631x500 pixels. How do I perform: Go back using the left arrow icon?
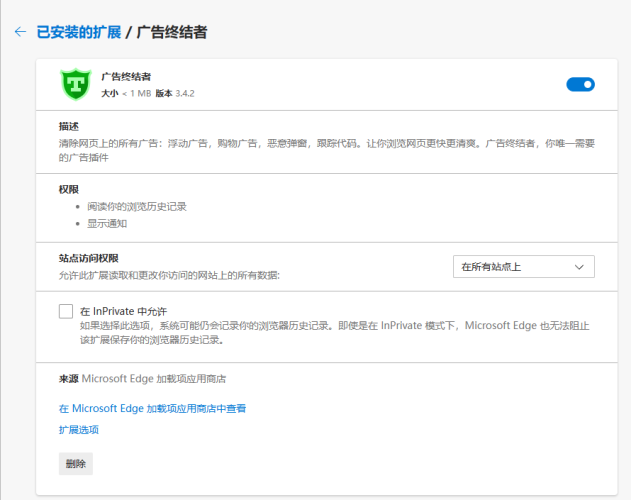click(20, 32)
